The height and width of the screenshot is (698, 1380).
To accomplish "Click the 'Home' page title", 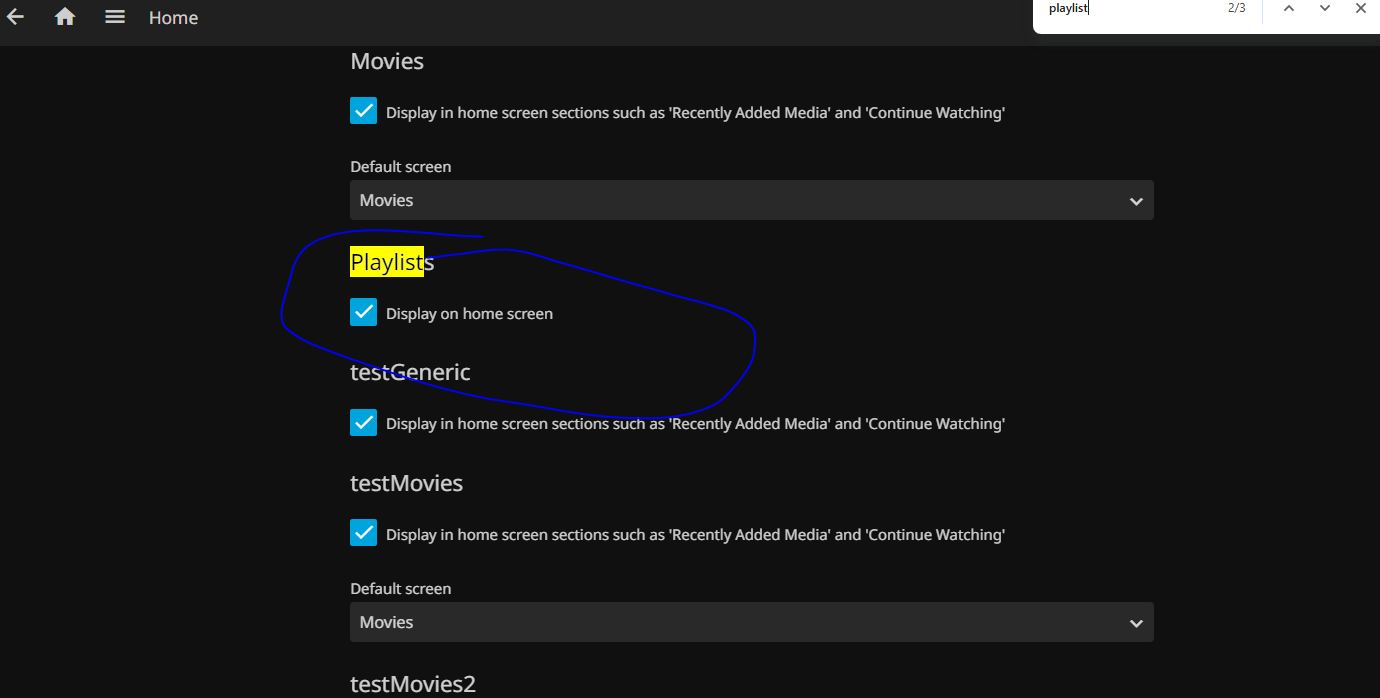I will point(173,18).
